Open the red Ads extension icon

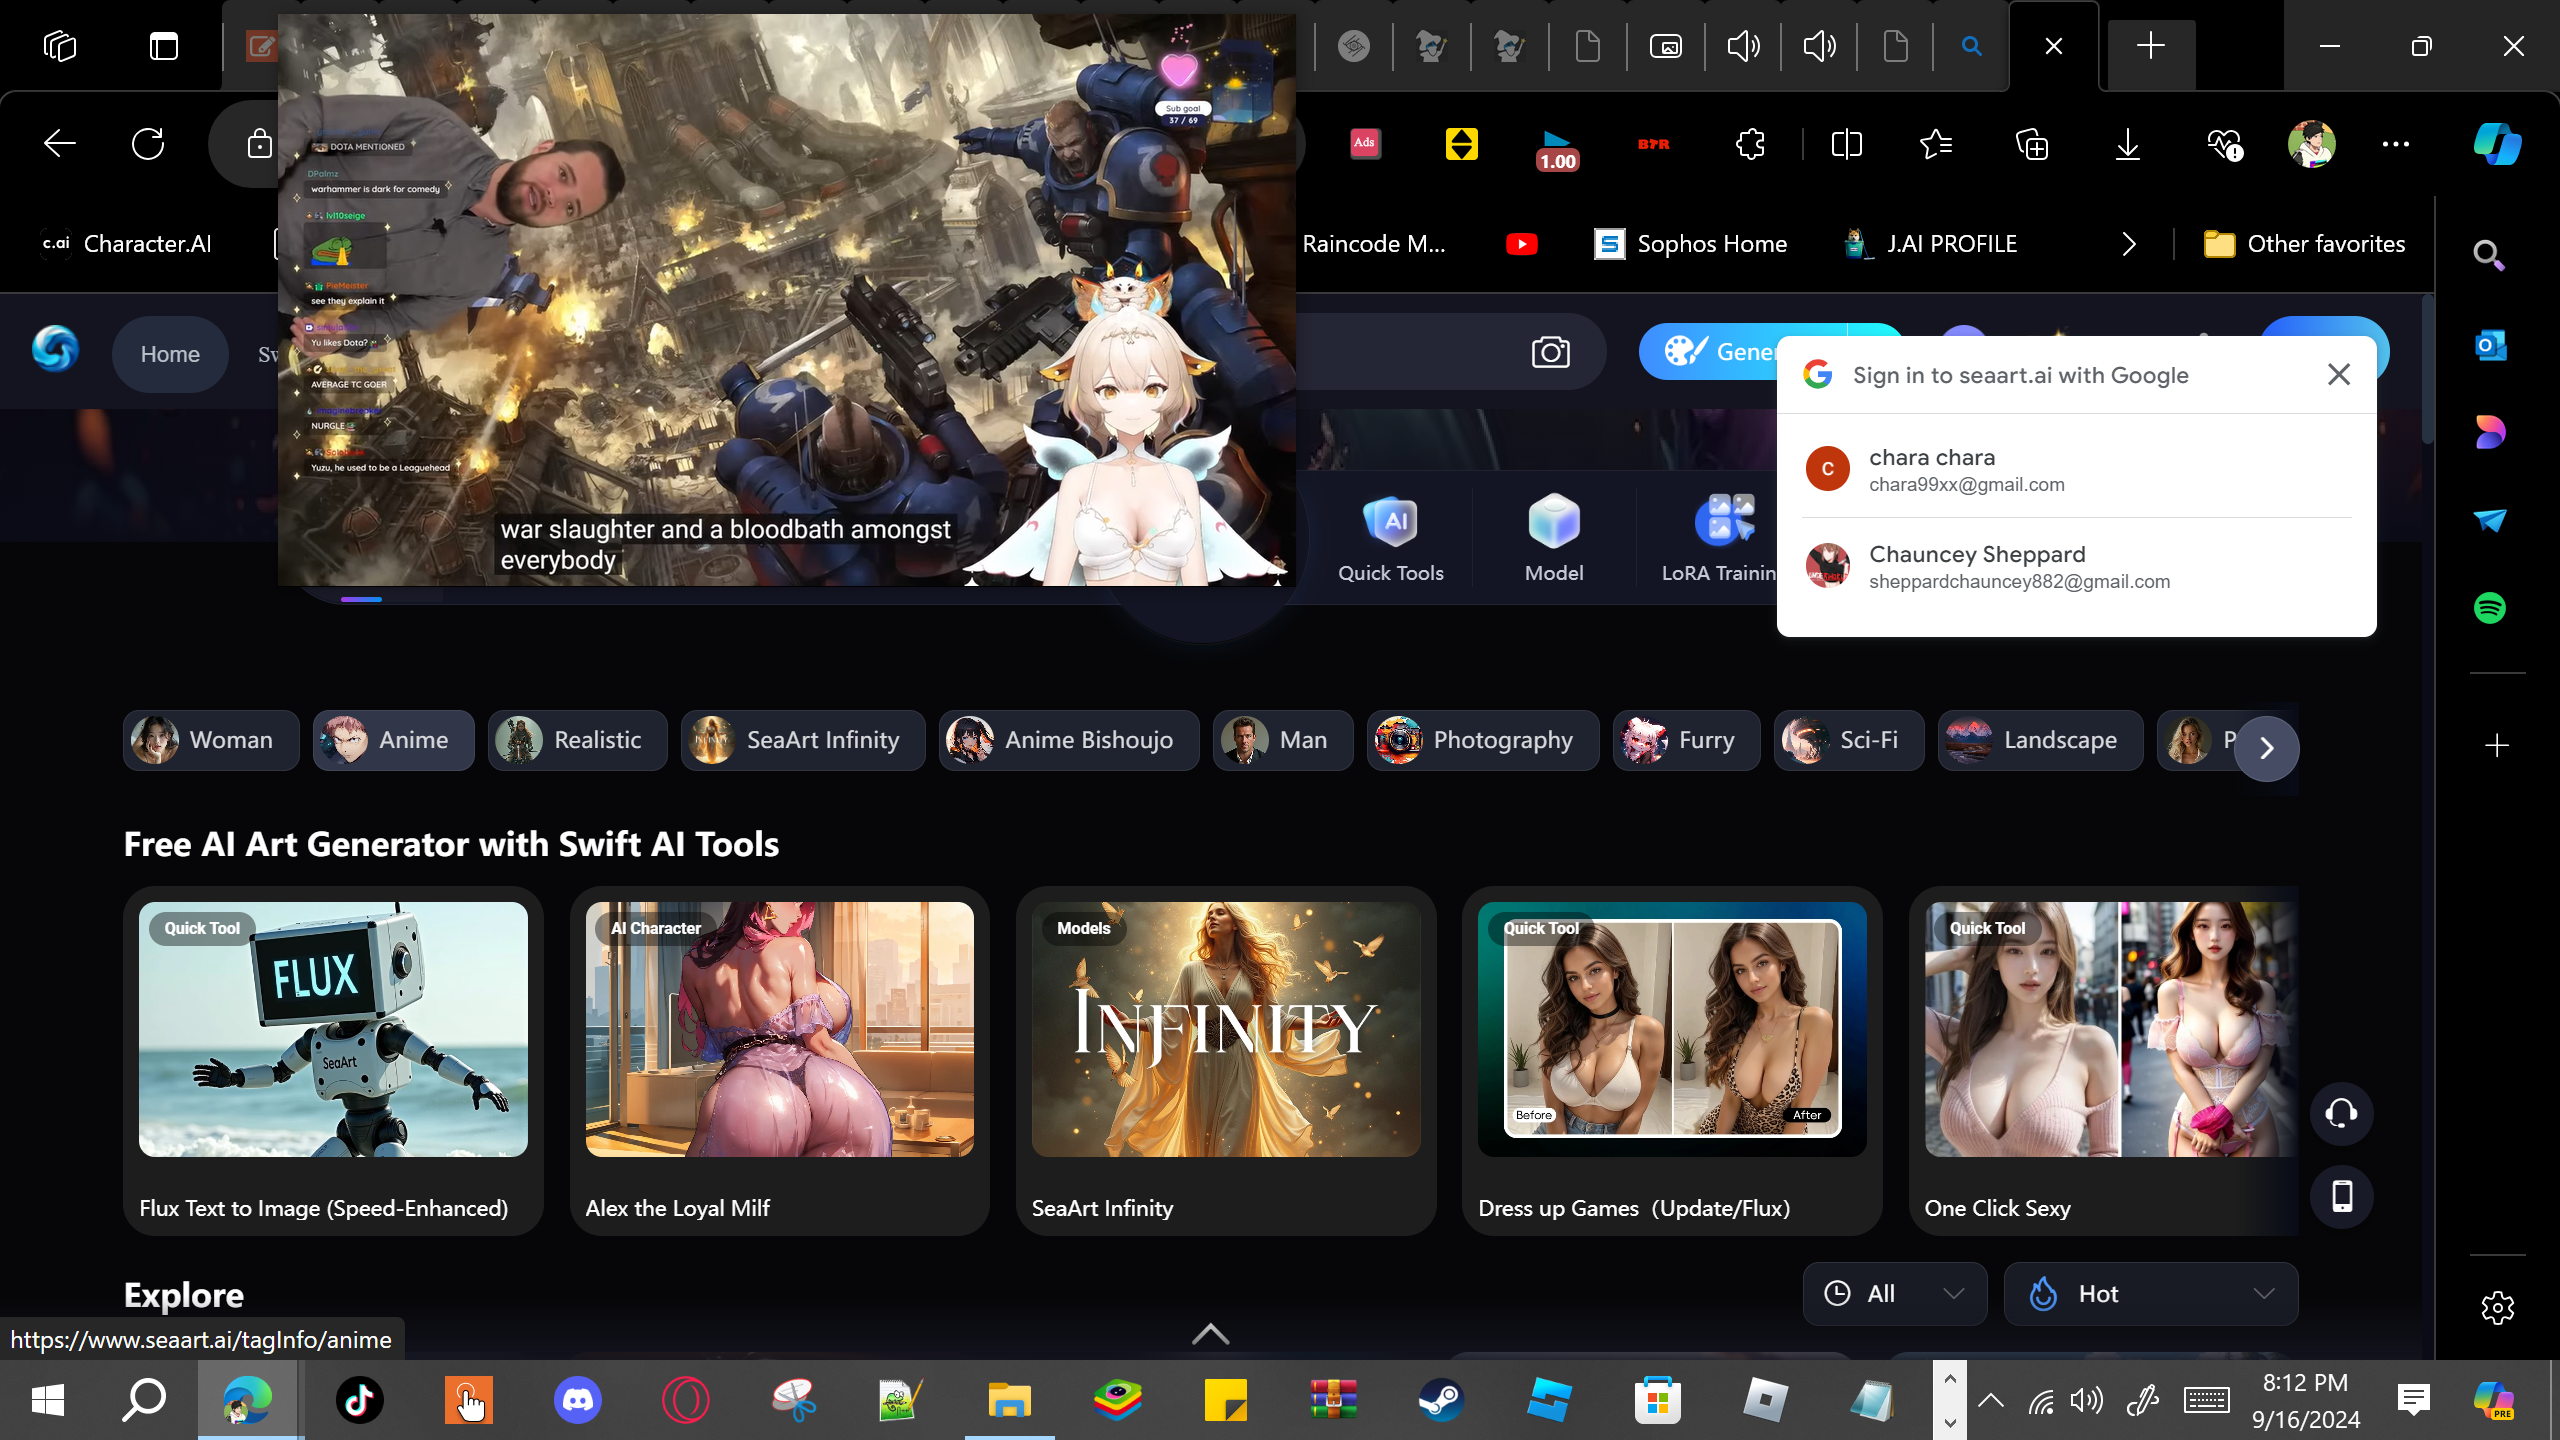[1365, 144]
